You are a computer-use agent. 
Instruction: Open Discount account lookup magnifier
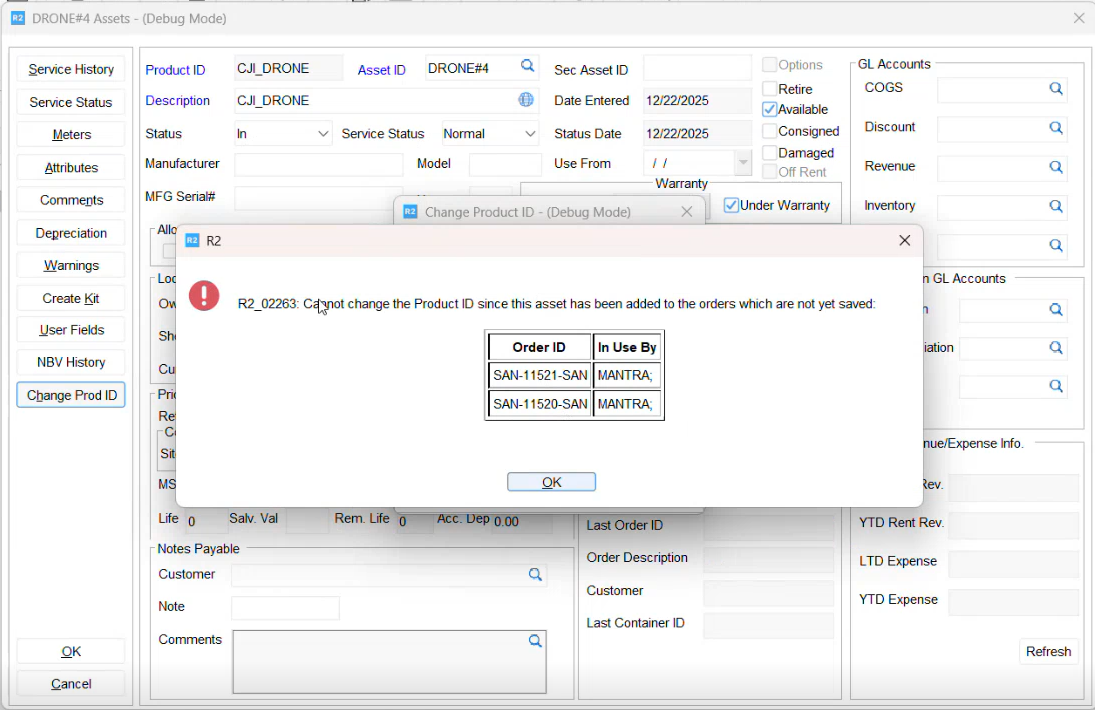coord(1055,128)
